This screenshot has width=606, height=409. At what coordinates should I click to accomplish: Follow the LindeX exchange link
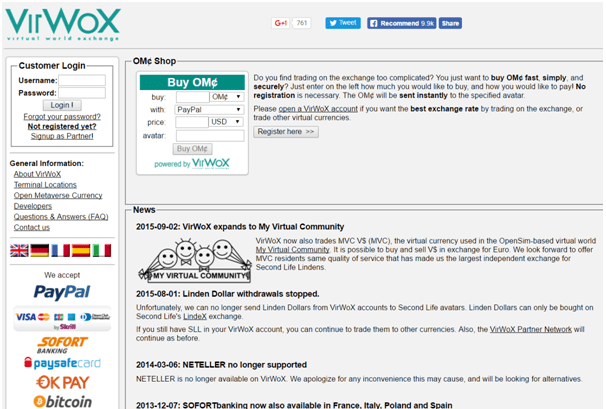coord(195,316)
